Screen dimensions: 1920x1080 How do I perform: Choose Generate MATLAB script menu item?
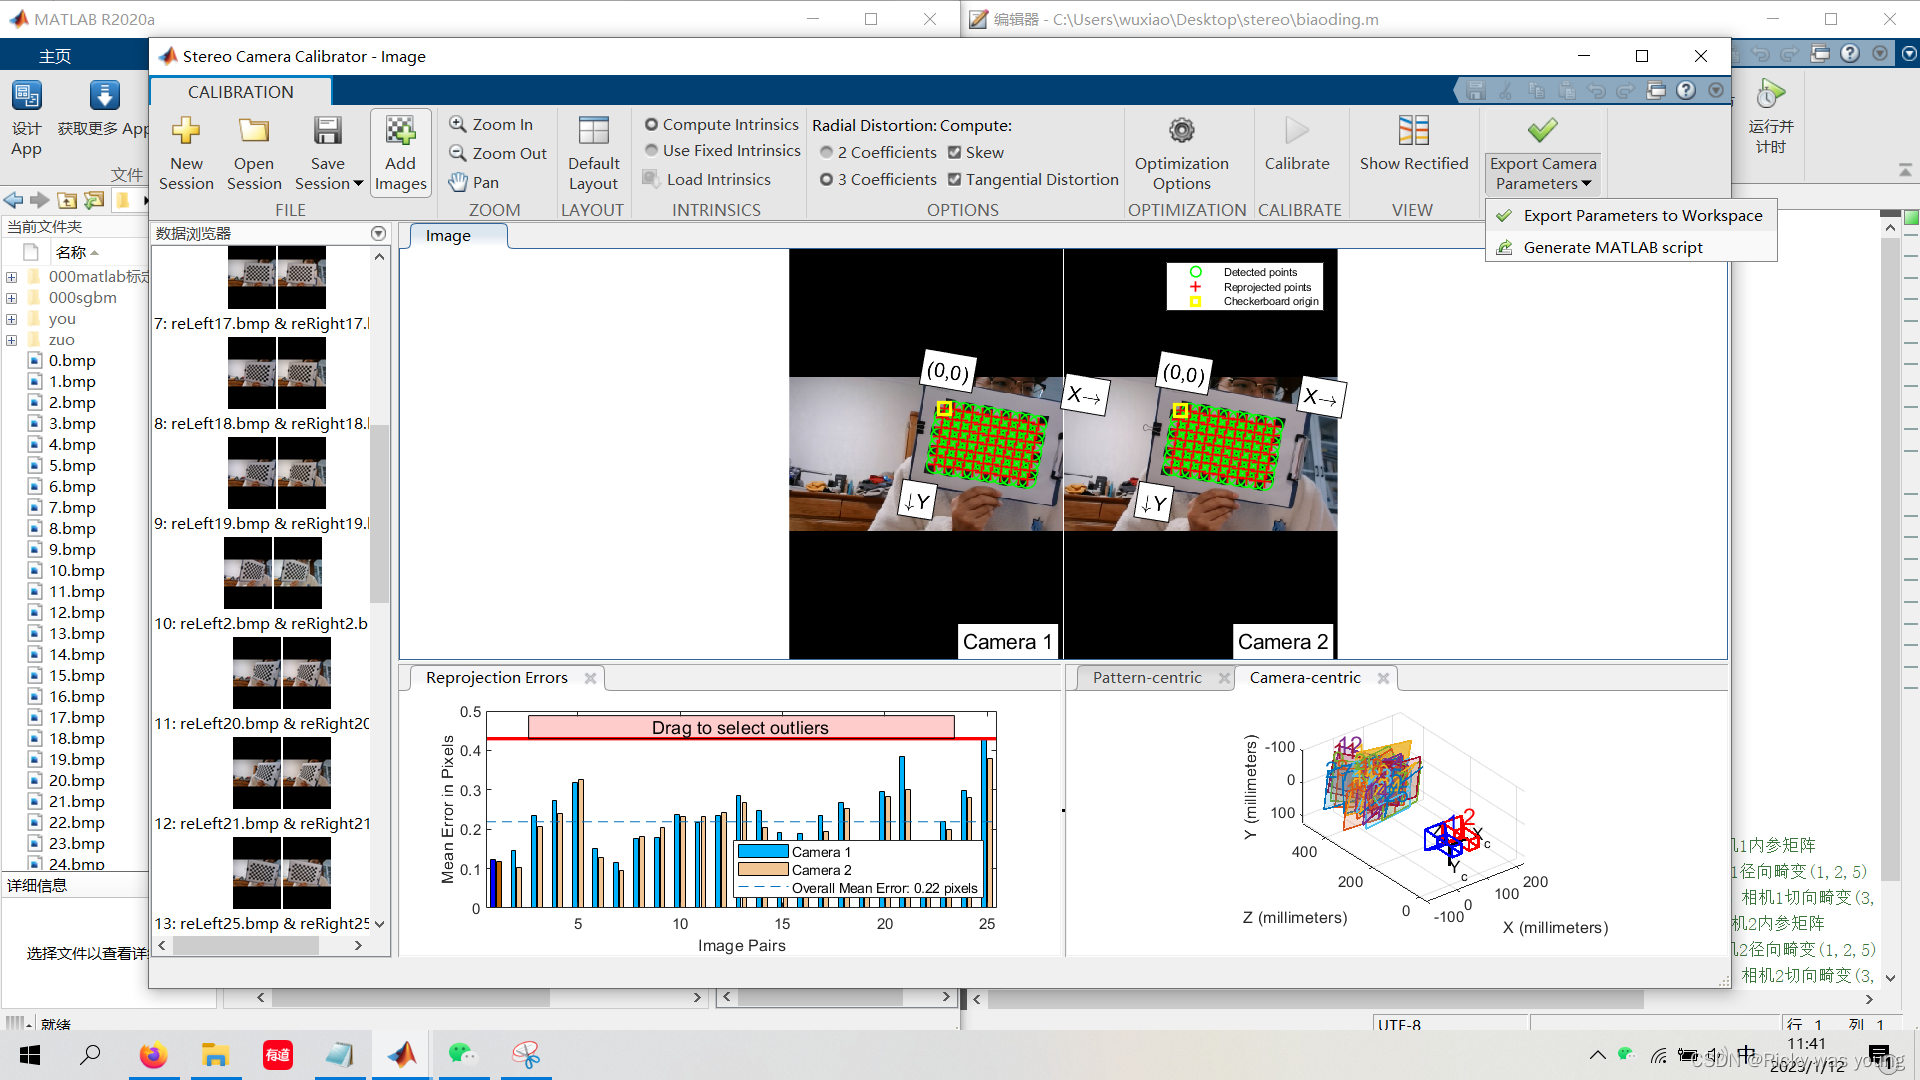1612,247
